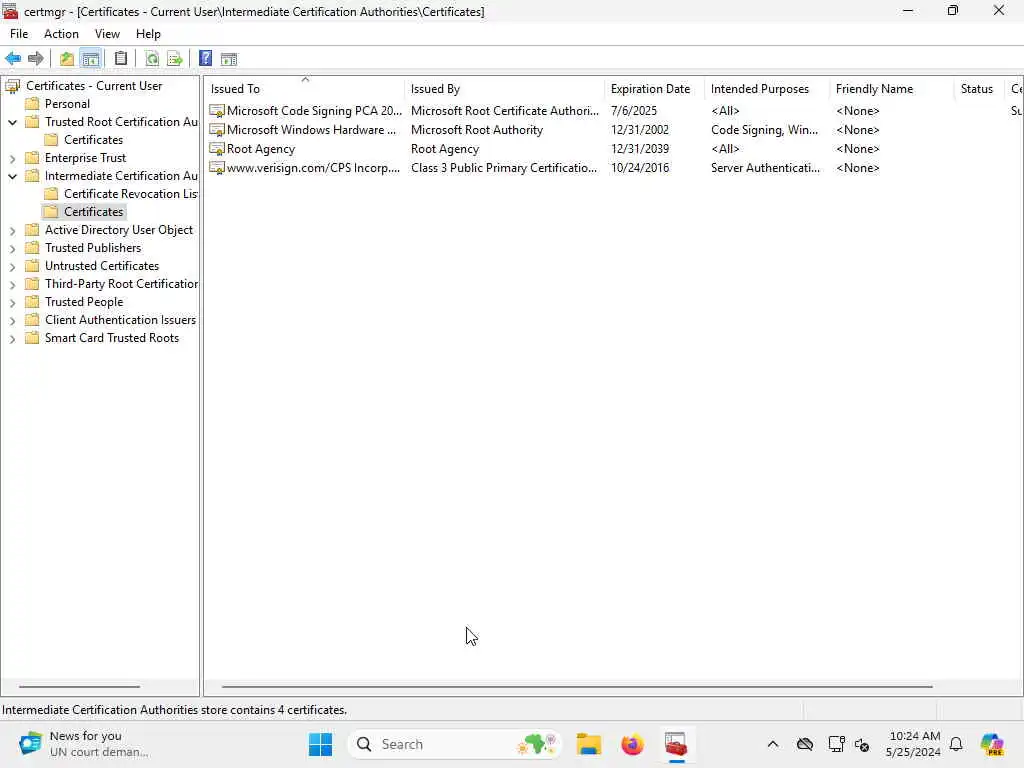Viewport: 1024px width, 768px height.
Task: Expand the Untrusted Certificates node
Action: 12,266
